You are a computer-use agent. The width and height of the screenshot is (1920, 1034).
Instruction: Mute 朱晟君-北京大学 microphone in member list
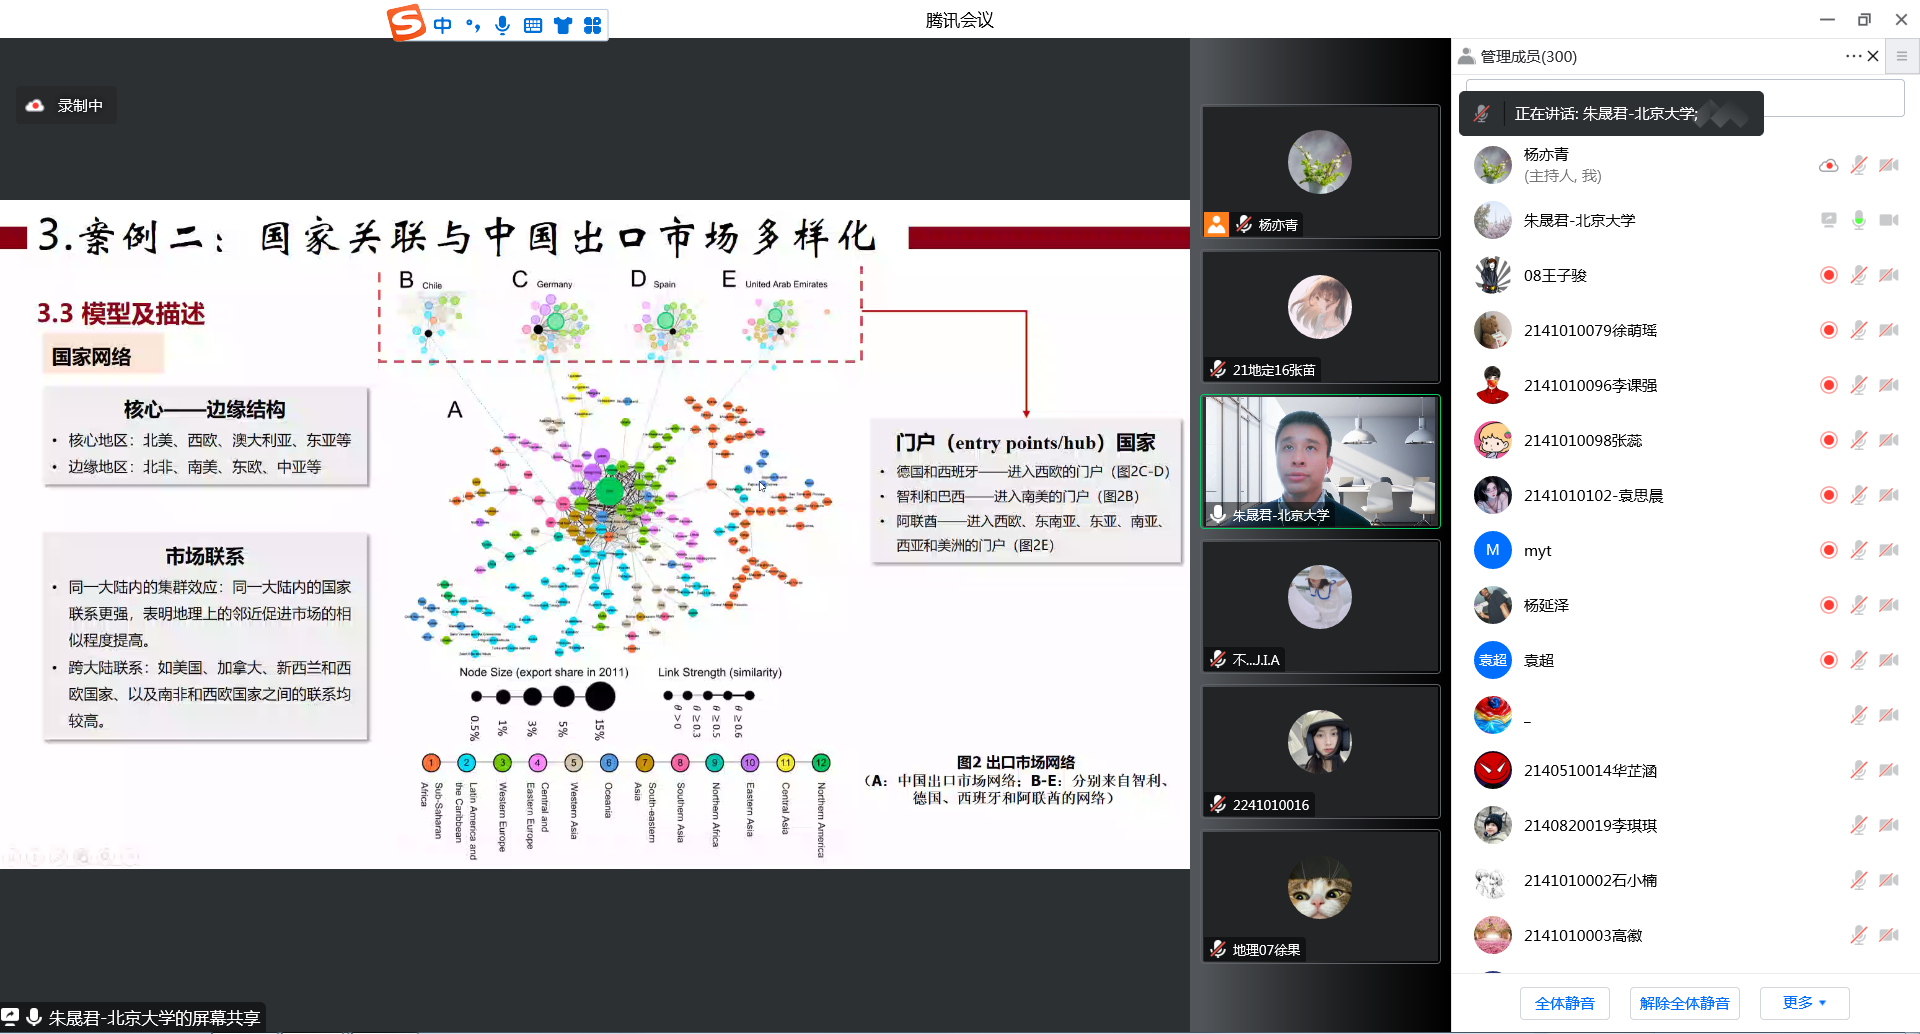pyautogui.click(x=1858, y=220)
